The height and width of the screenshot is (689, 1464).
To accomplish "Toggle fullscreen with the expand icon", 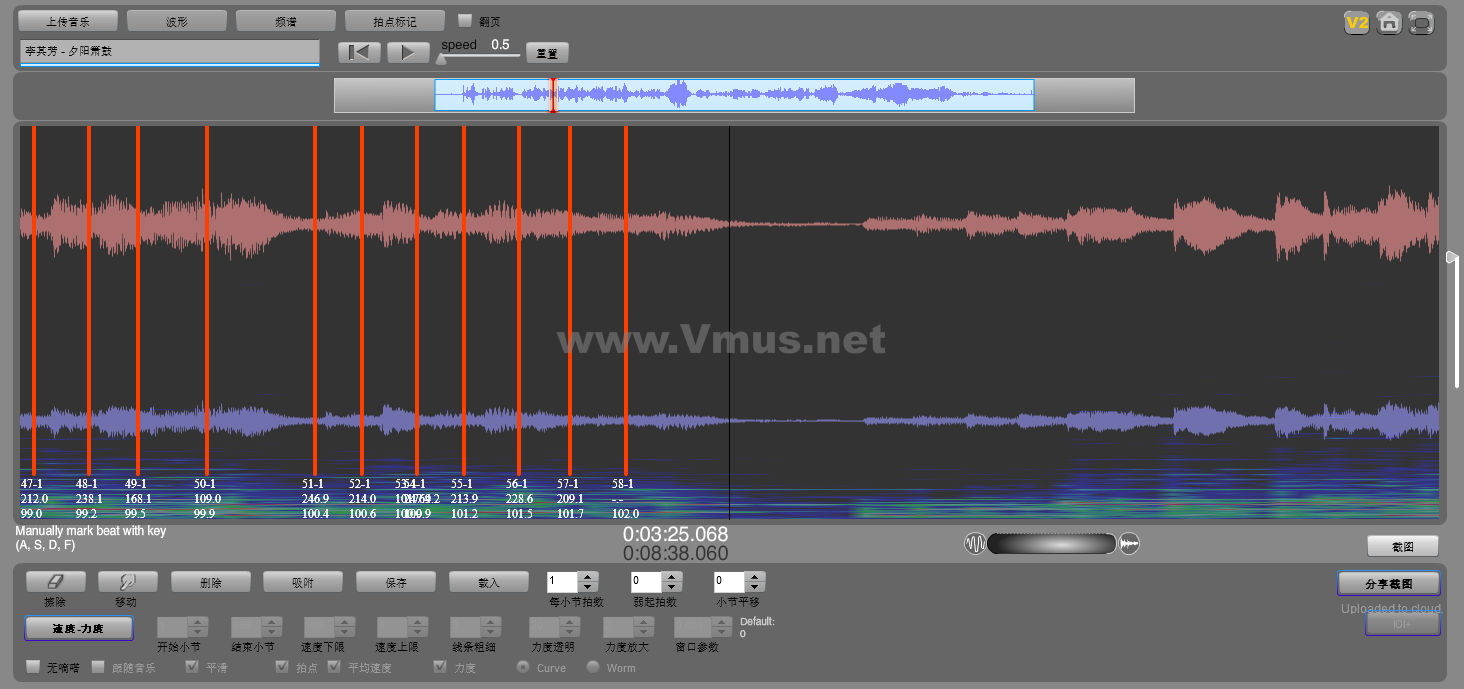I will [1421, 22].
